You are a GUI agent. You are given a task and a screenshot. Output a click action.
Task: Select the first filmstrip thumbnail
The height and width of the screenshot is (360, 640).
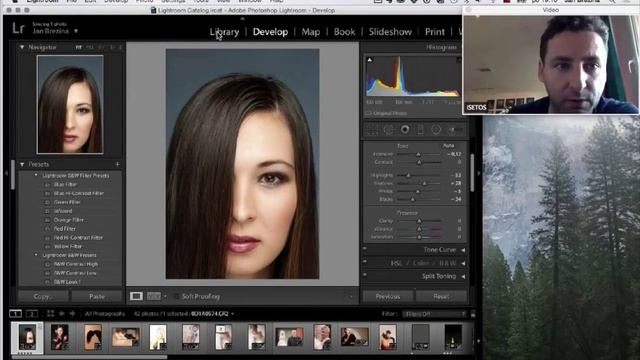point(27,337)
